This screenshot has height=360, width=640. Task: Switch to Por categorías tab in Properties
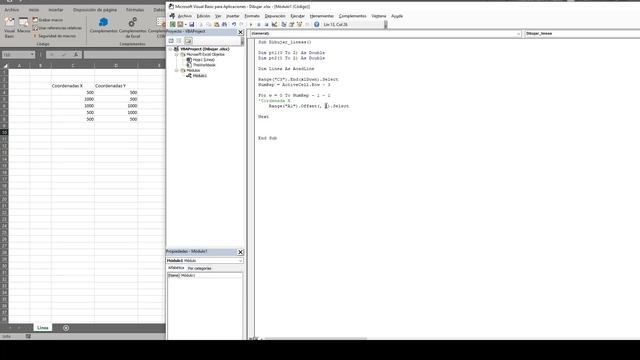tap(200, 268)
